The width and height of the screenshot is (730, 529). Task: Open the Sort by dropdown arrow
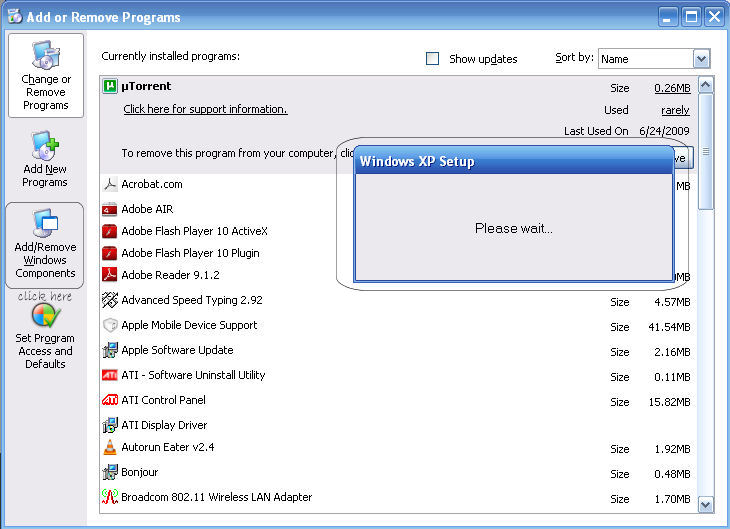702,59
